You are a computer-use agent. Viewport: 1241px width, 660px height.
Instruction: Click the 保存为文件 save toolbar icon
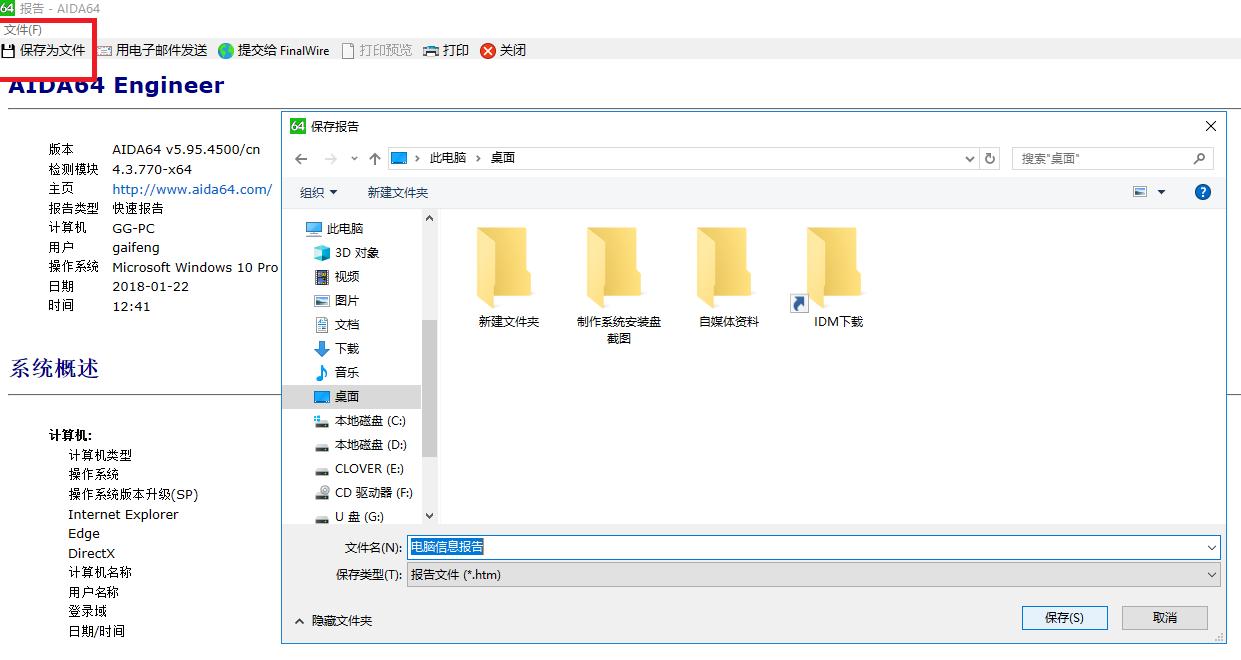10,50
